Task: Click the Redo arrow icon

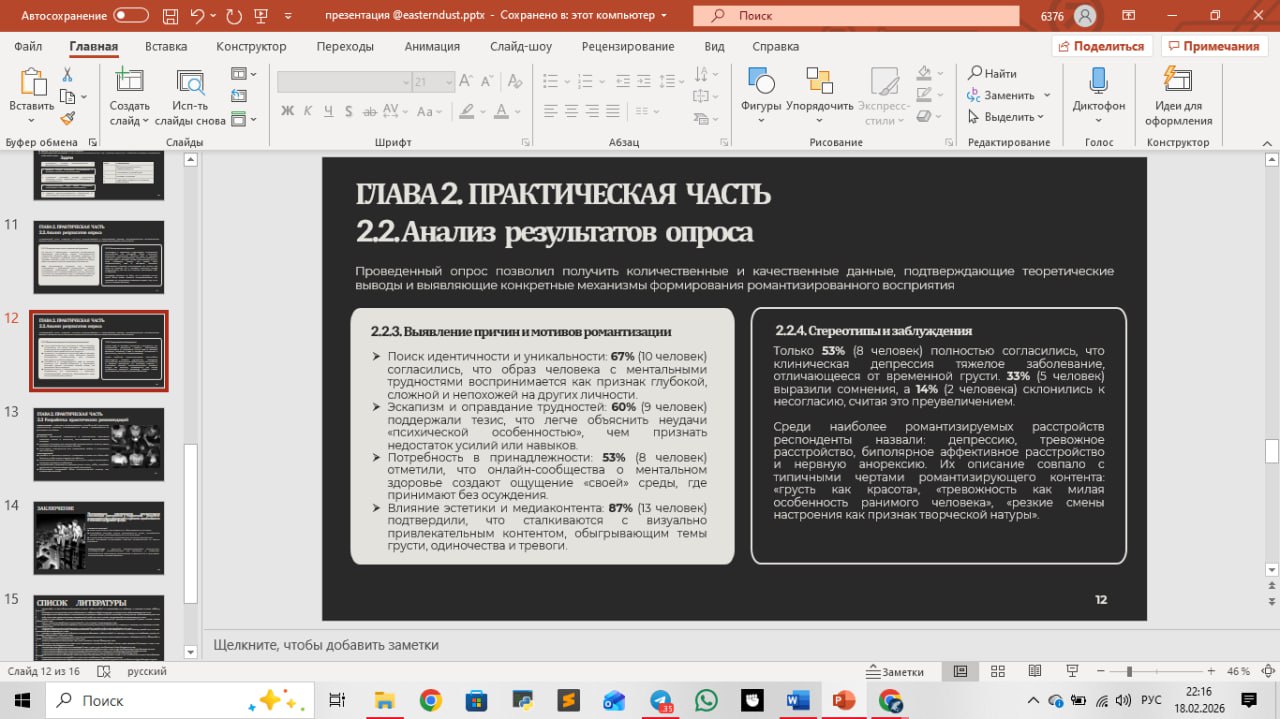Action: click(234, 16)
